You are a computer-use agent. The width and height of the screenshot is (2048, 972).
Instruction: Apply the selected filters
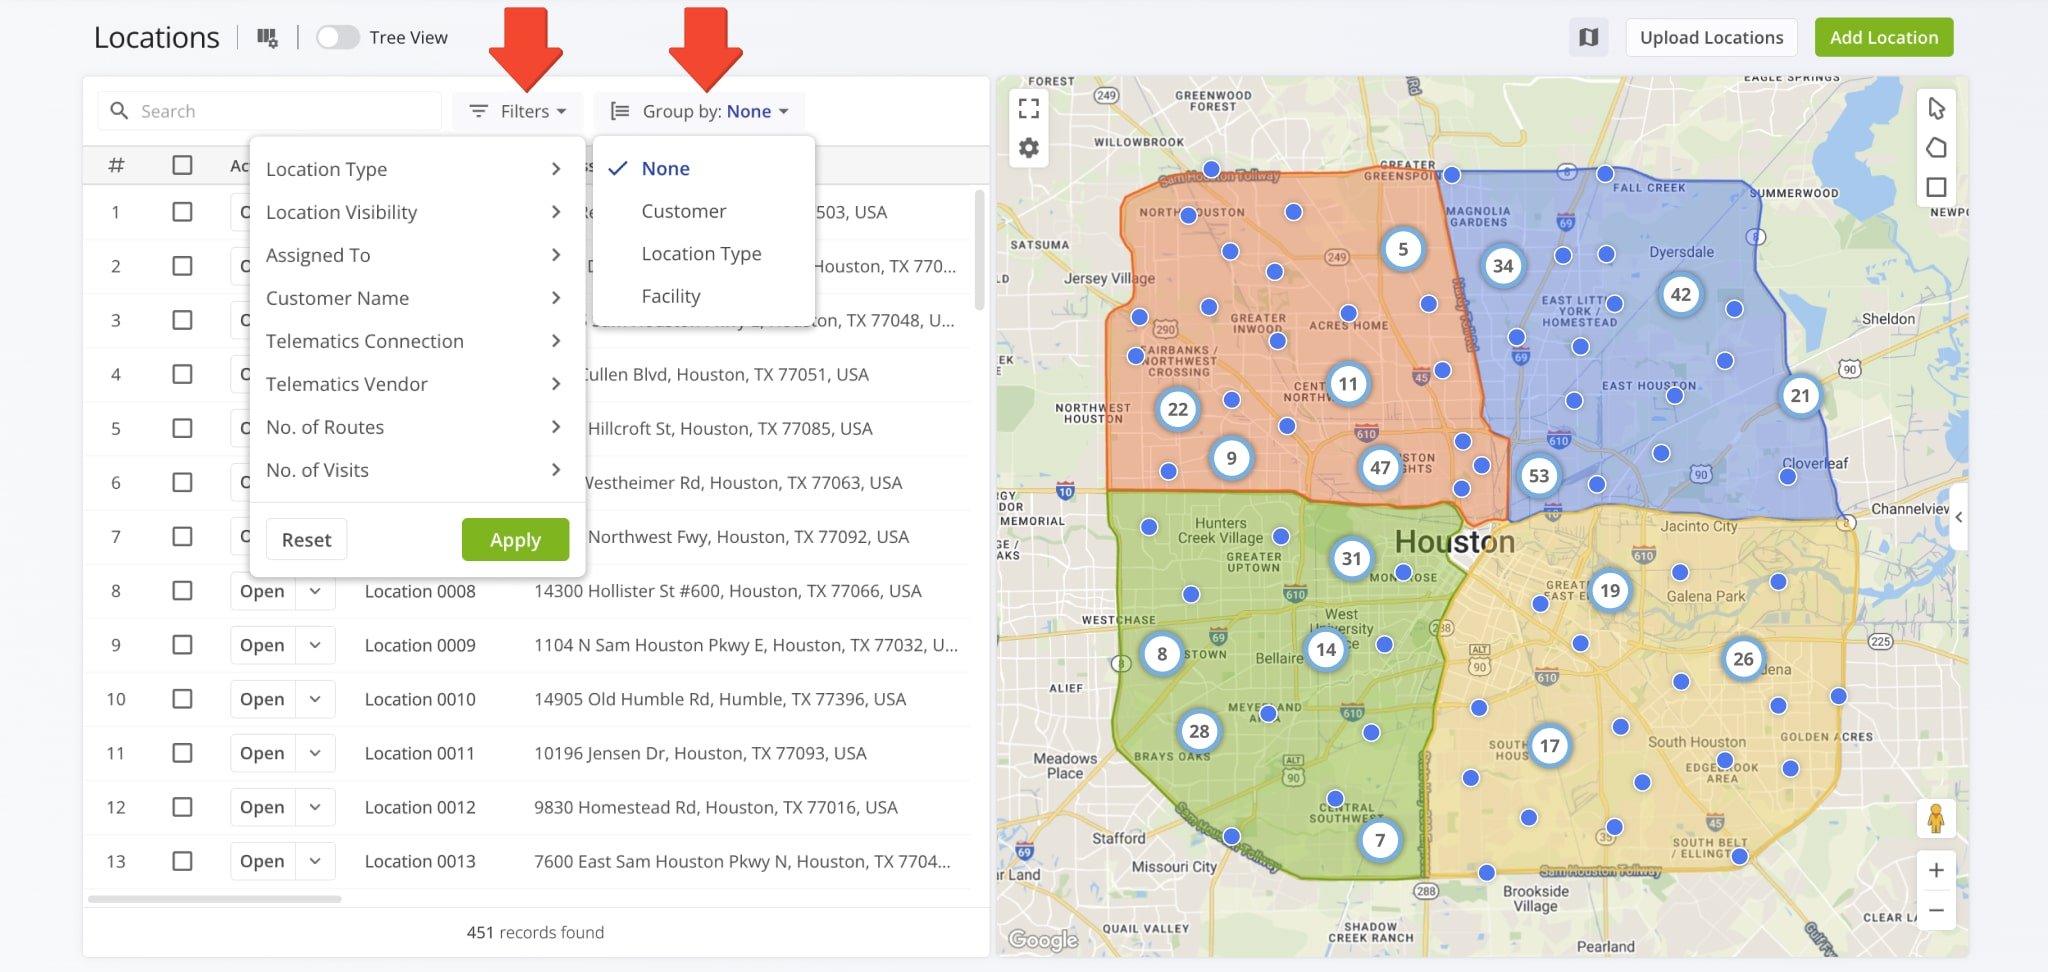(x=515, y=539)
